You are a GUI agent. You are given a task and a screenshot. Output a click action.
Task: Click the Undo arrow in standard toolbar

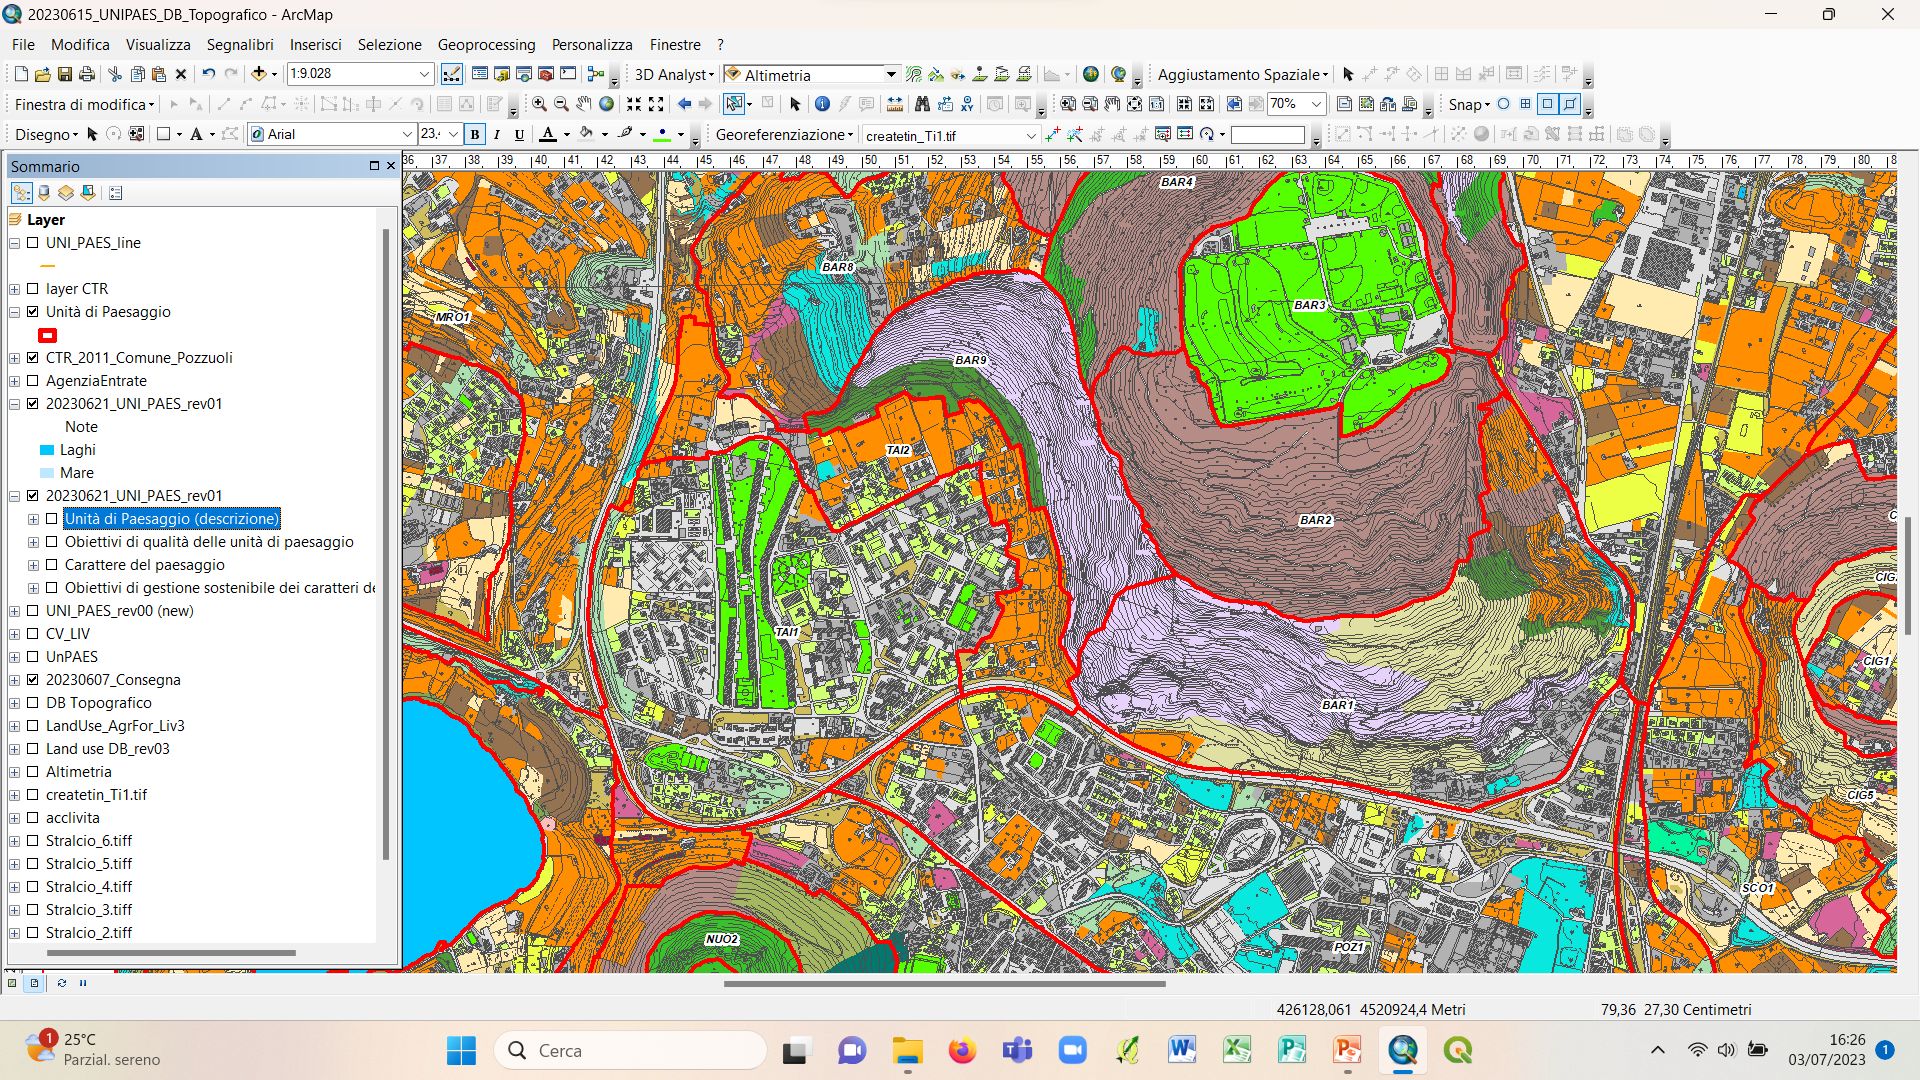click(x=208, y=74)
